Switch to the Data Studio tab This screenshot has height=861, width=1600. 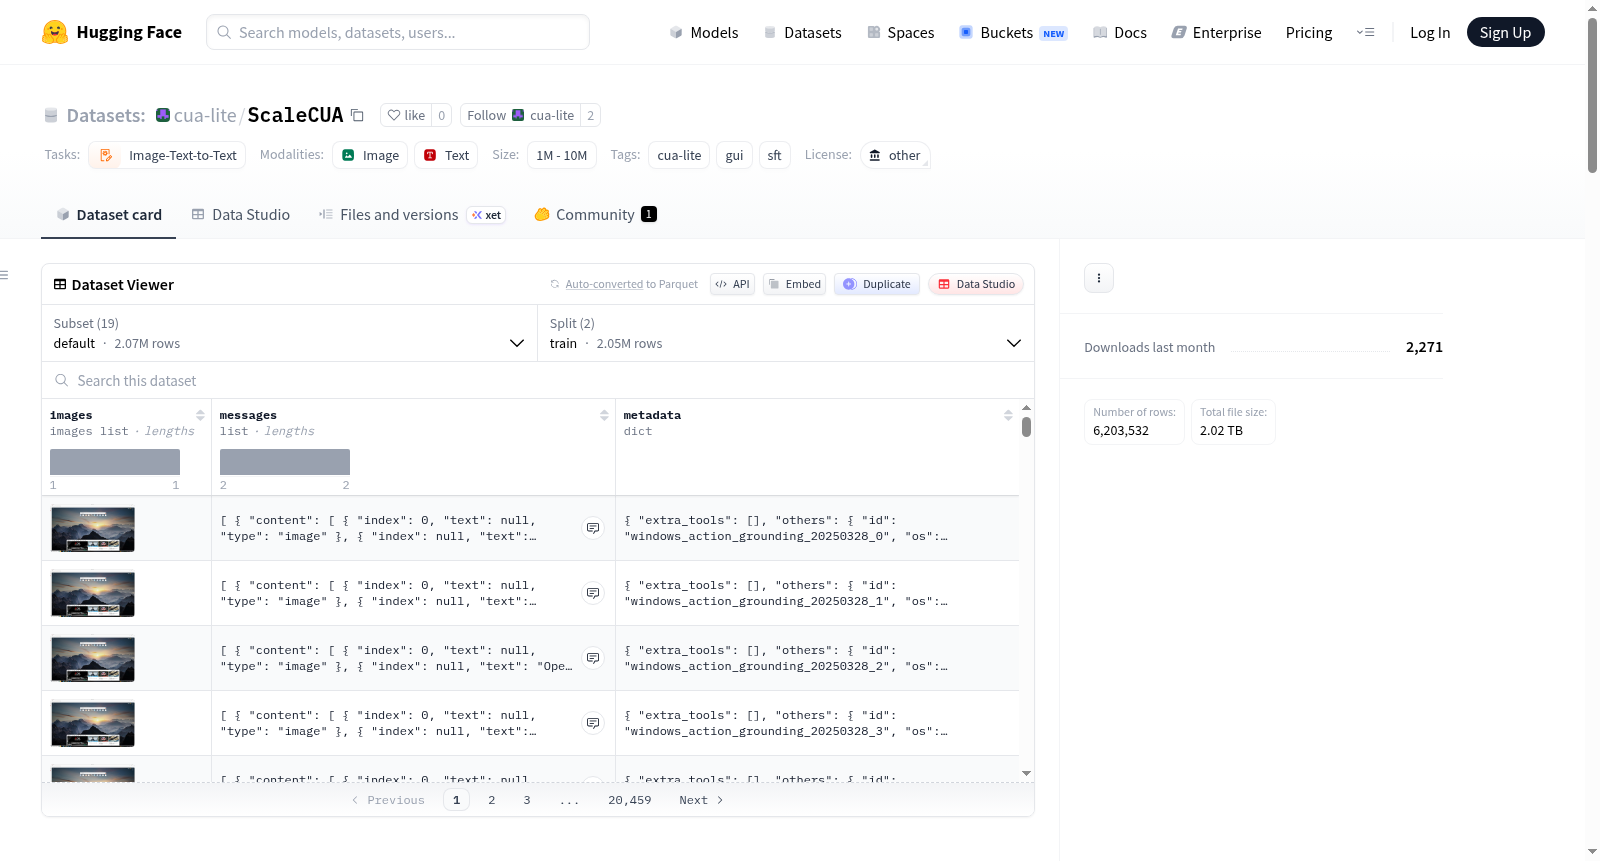241,215
